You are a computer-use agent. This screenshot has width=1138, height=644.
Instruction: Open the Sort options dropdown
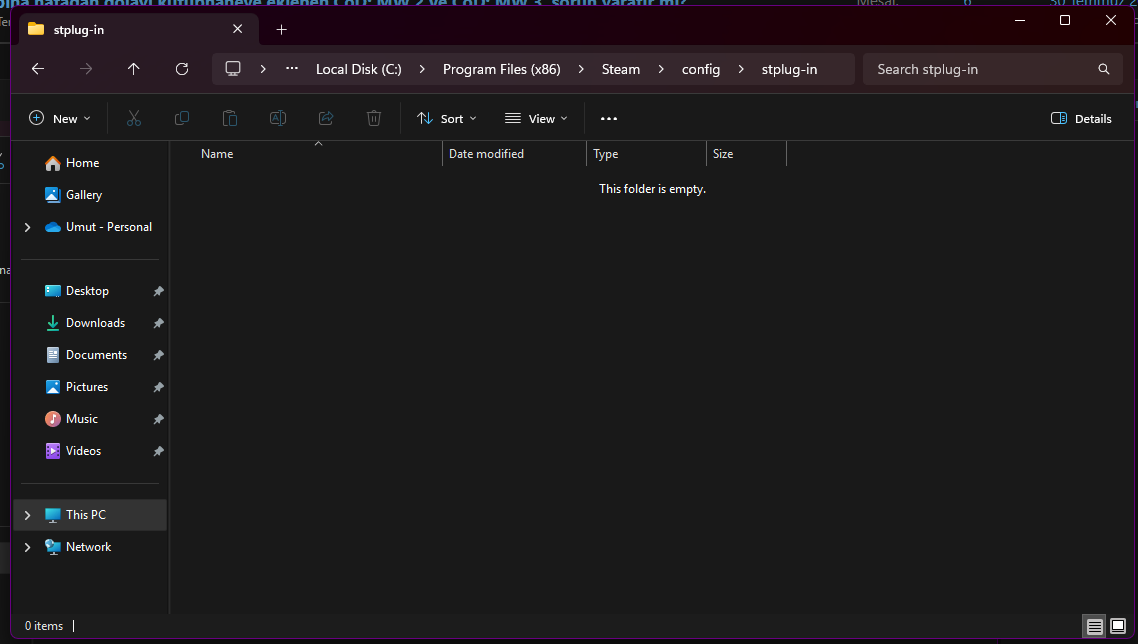tap(446, 118)
